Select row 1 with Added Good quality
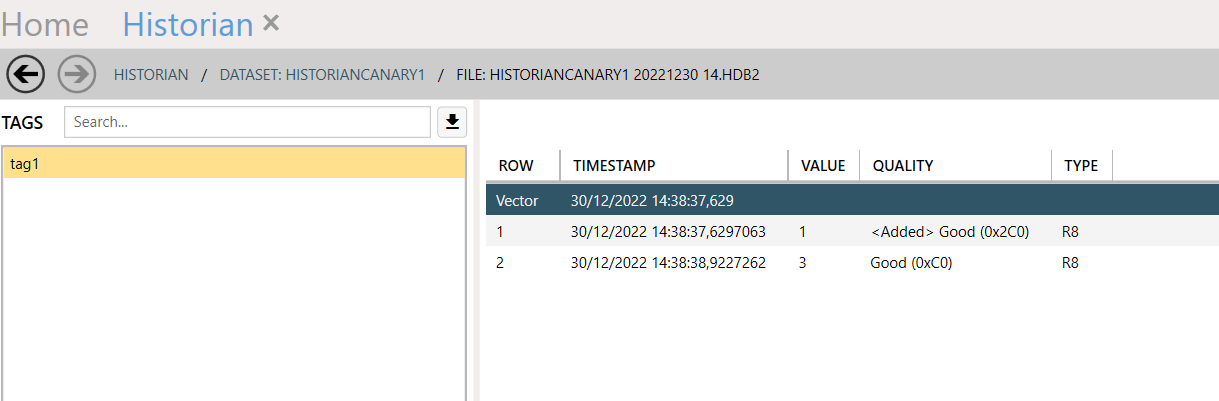 point(852,231)
